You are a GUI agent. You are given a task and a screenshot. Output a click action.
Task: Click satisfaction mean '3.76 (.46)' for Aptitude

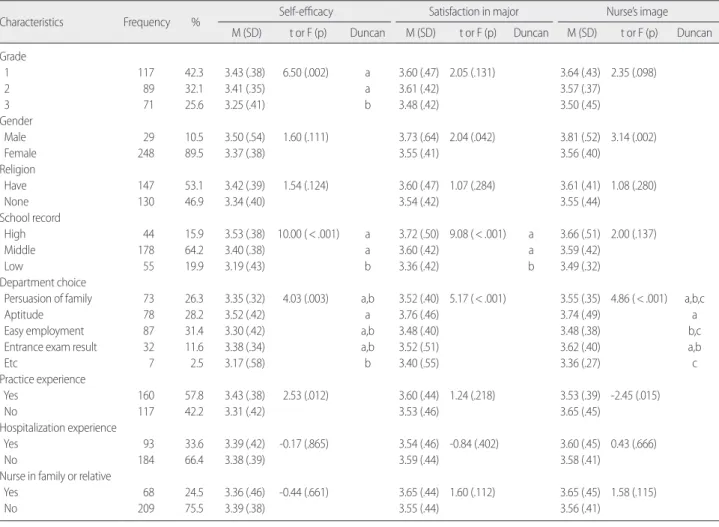(x=419, y=315)
